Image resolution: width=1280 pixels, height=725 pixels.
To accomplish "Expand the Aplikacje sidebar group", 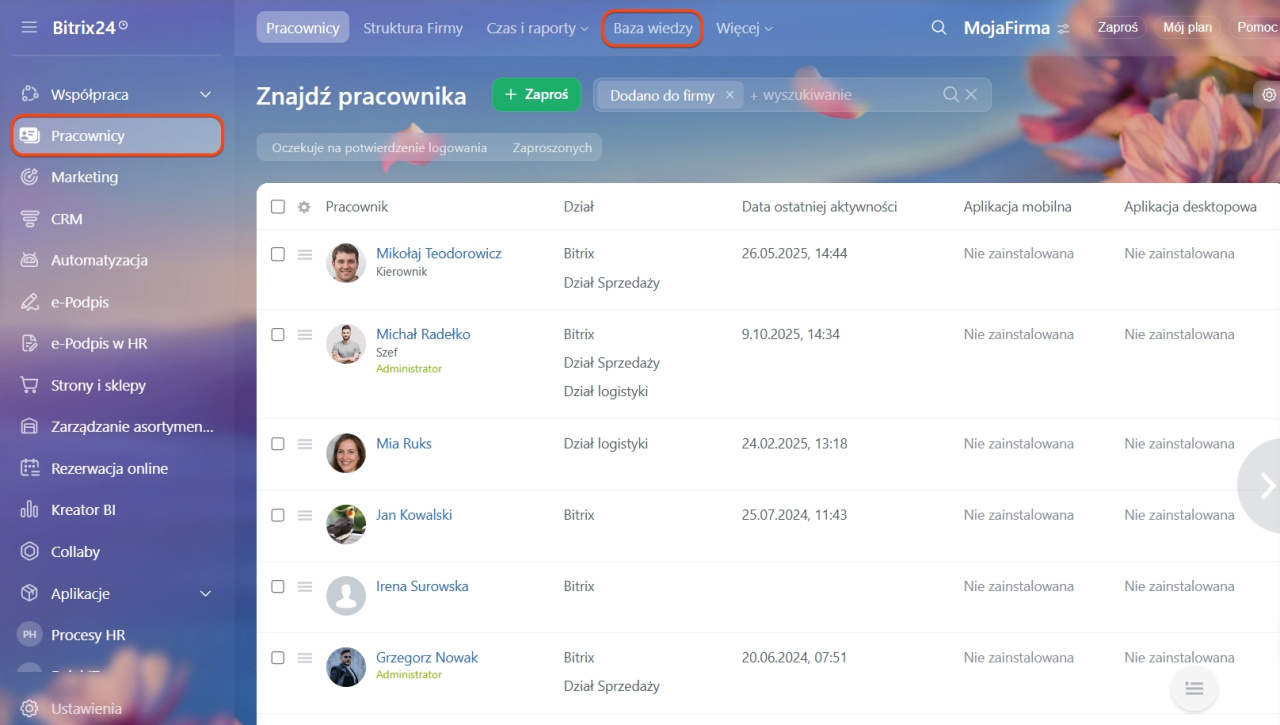I will tap(205, 594).
